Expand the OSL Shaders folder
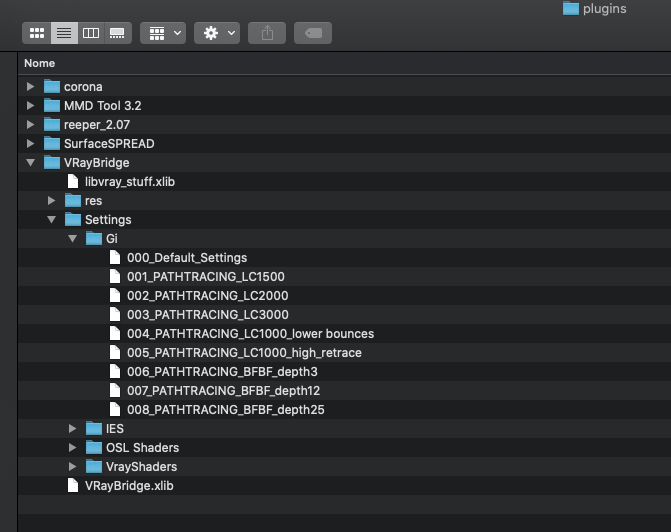The image size is (671, 532). (x=72, y=448)
